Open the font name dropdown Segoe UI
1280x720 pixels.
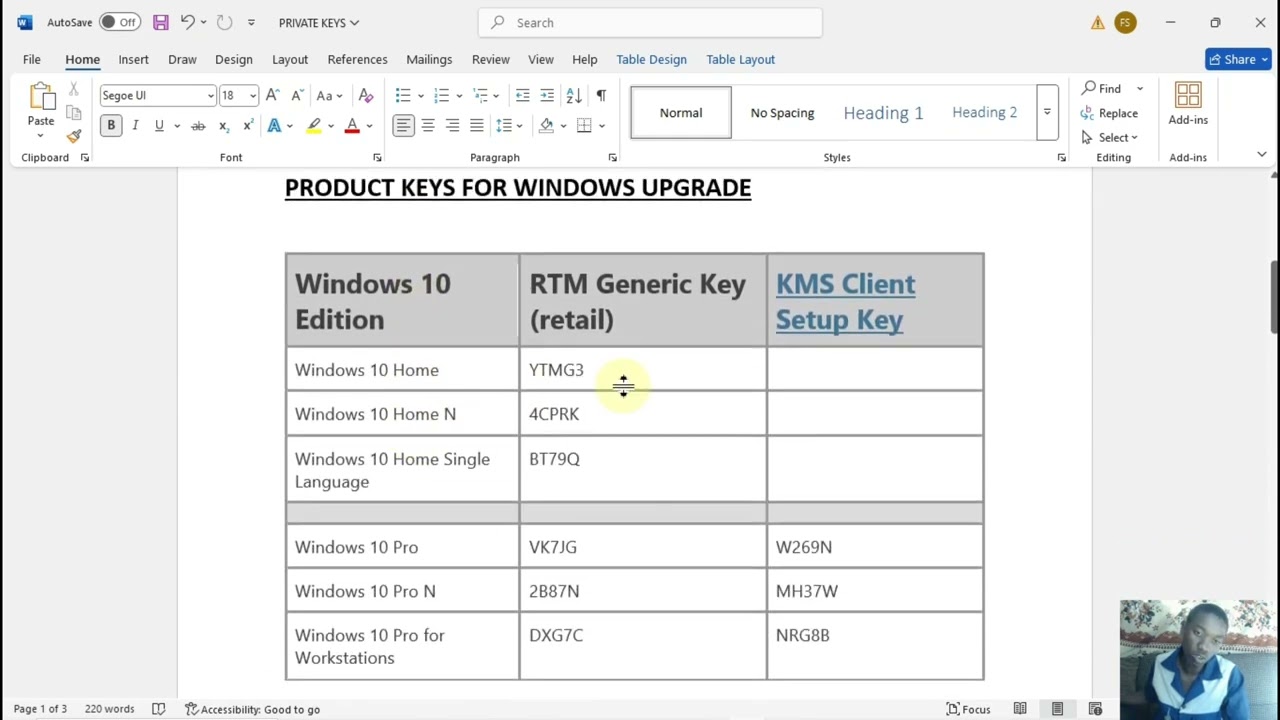point(210,96)
